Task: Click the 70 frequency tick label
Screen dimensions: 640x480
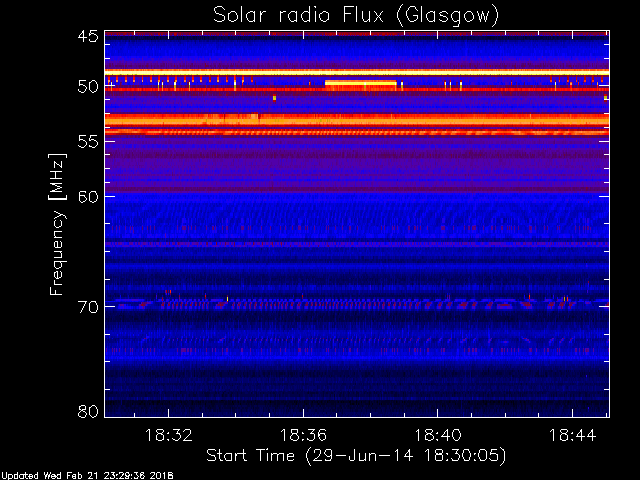Action: [x=88, y=307]
